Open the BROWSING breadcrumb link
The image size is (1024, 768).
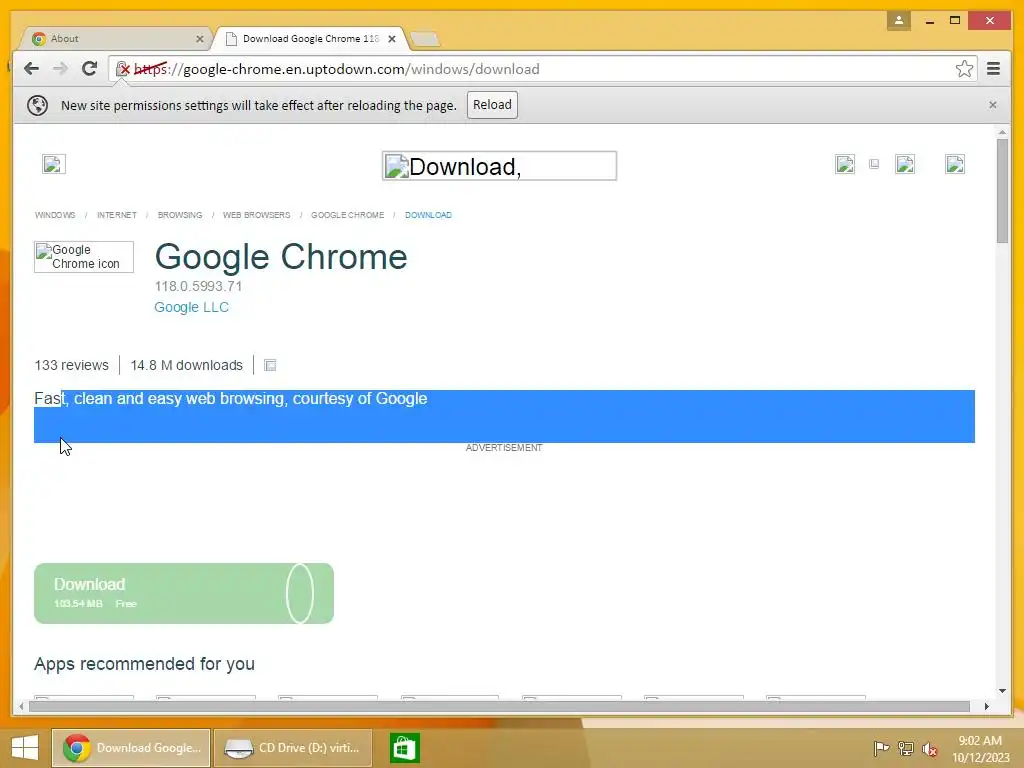180,215
